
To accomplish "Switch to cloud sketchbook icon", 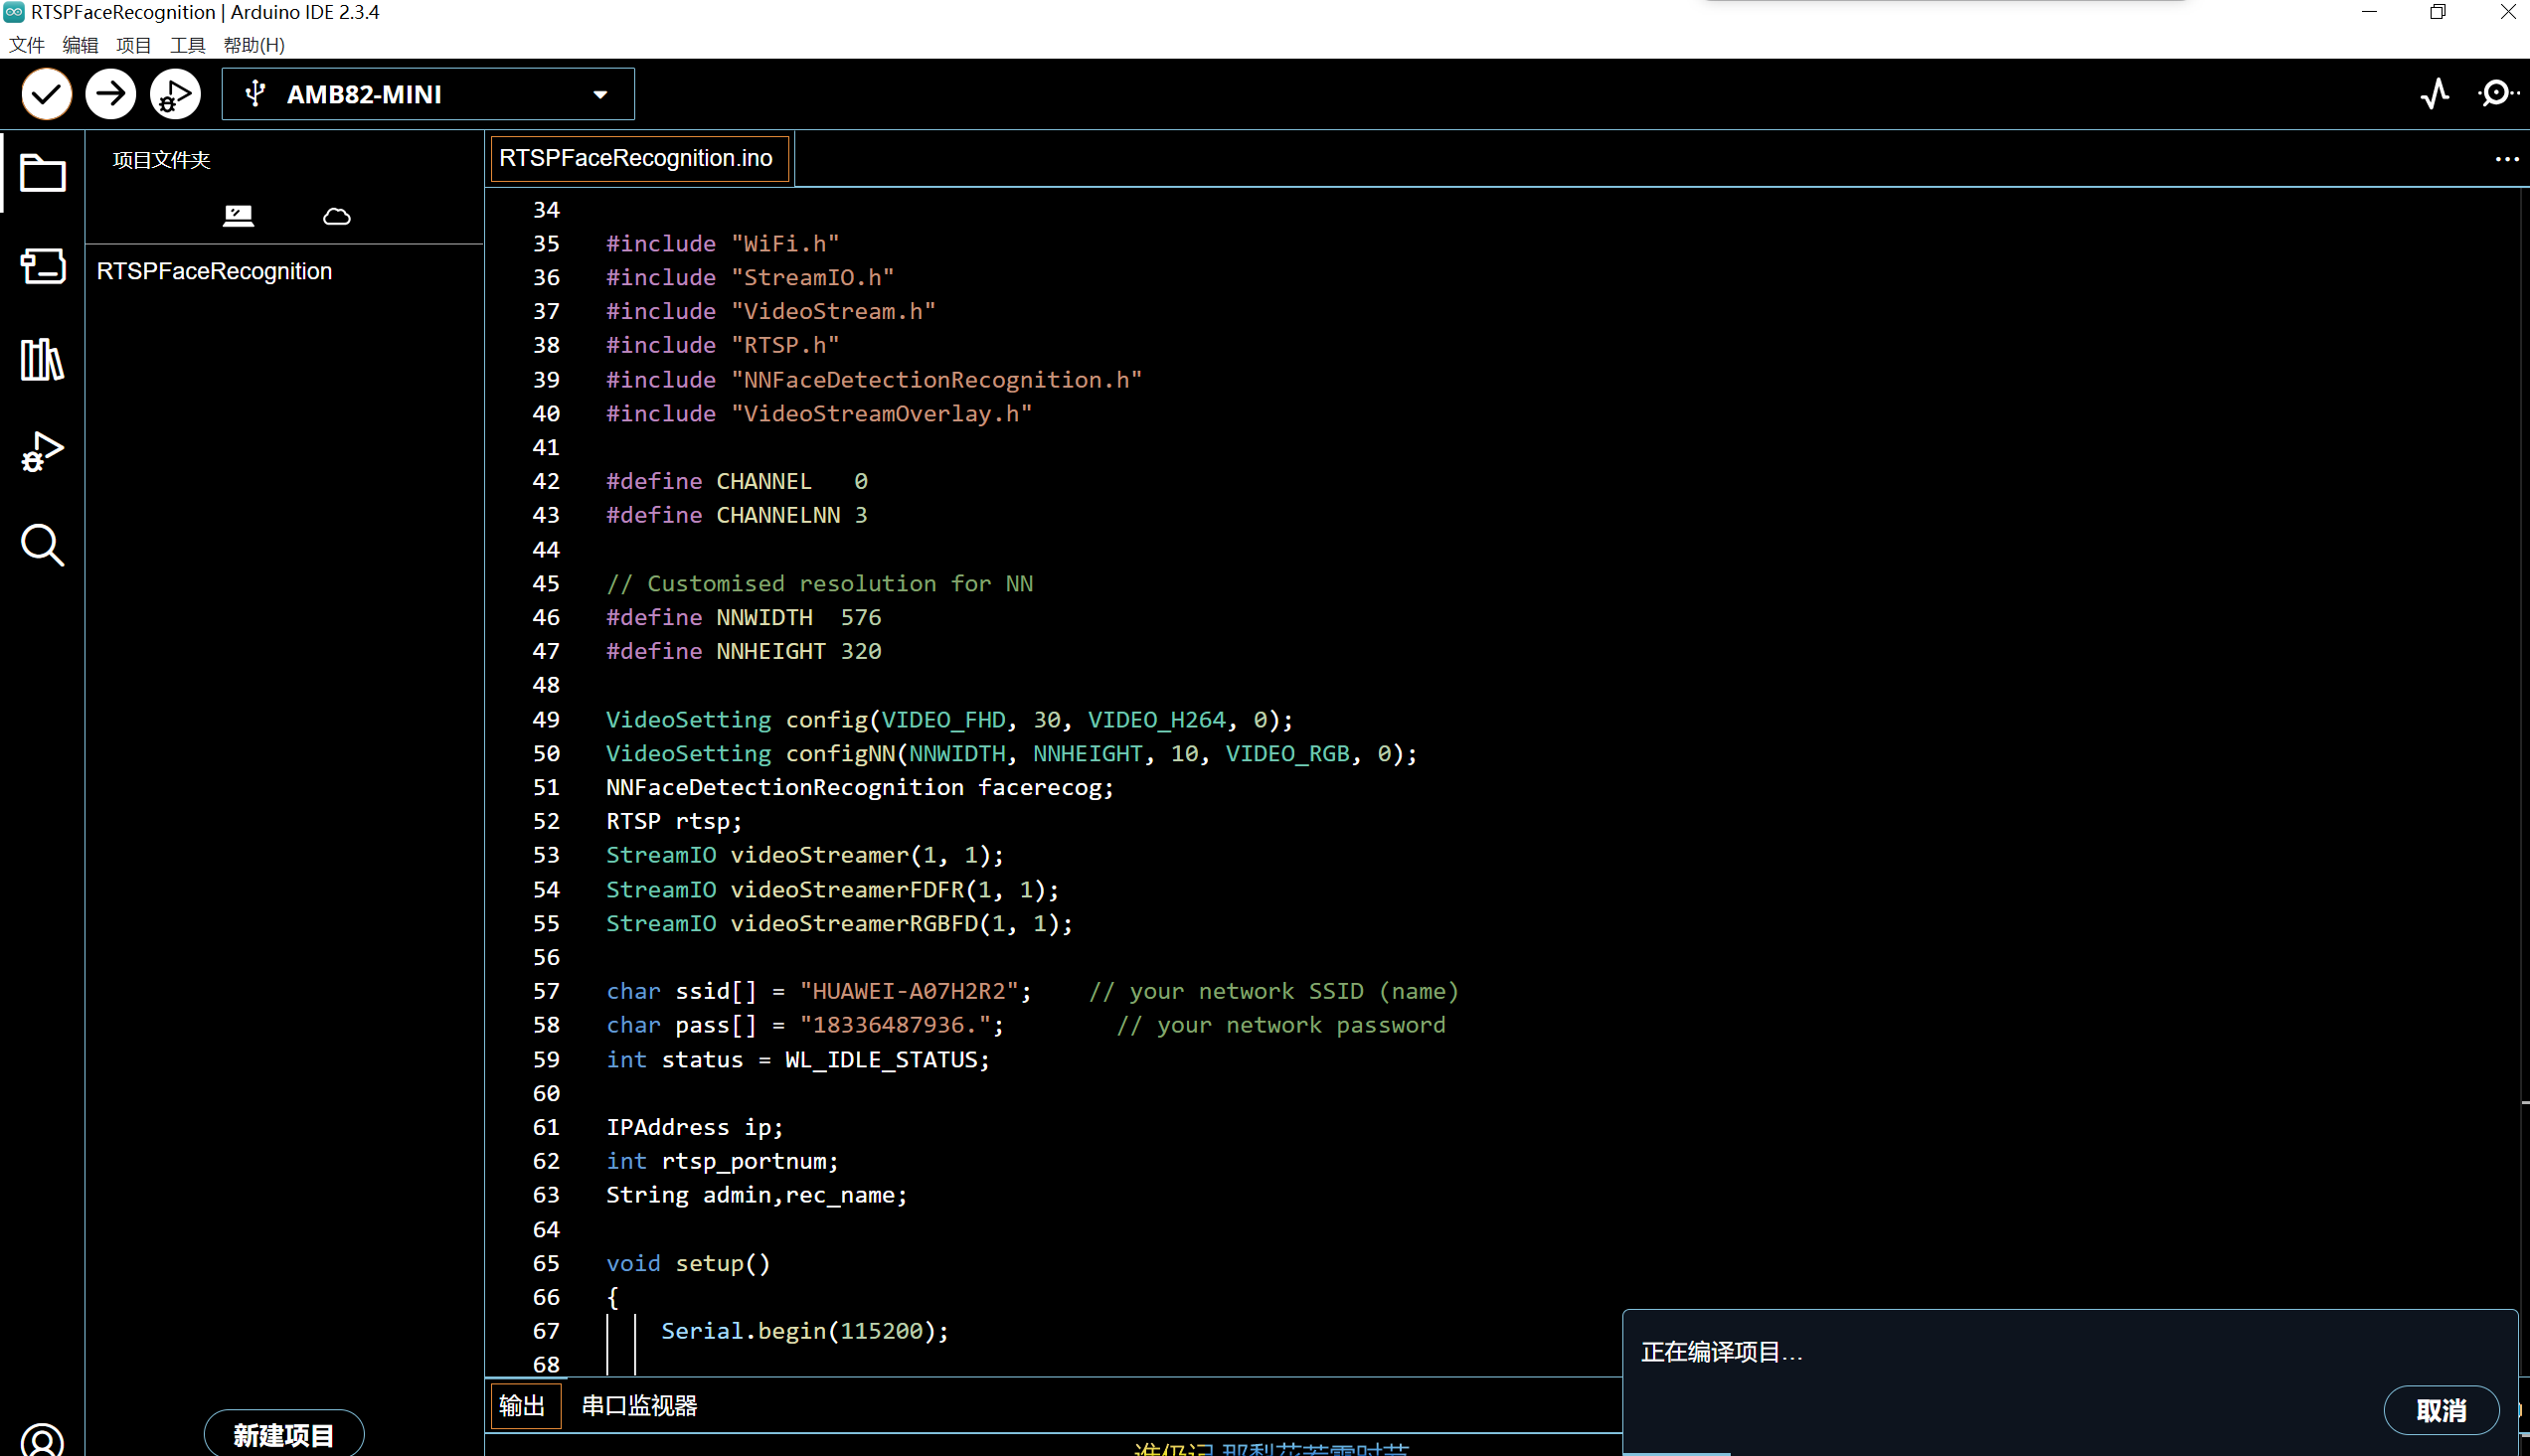I will tap(337, 216).
